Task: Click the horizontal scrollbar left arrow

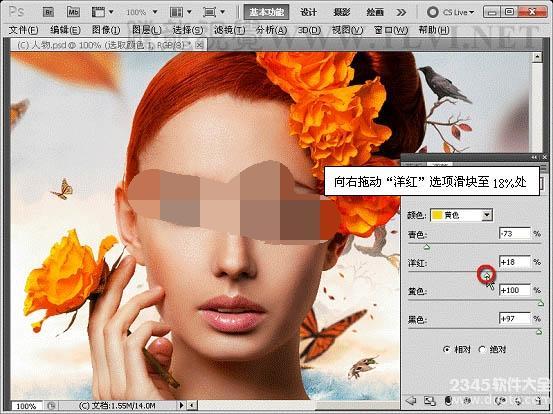Action: point(192,406)
